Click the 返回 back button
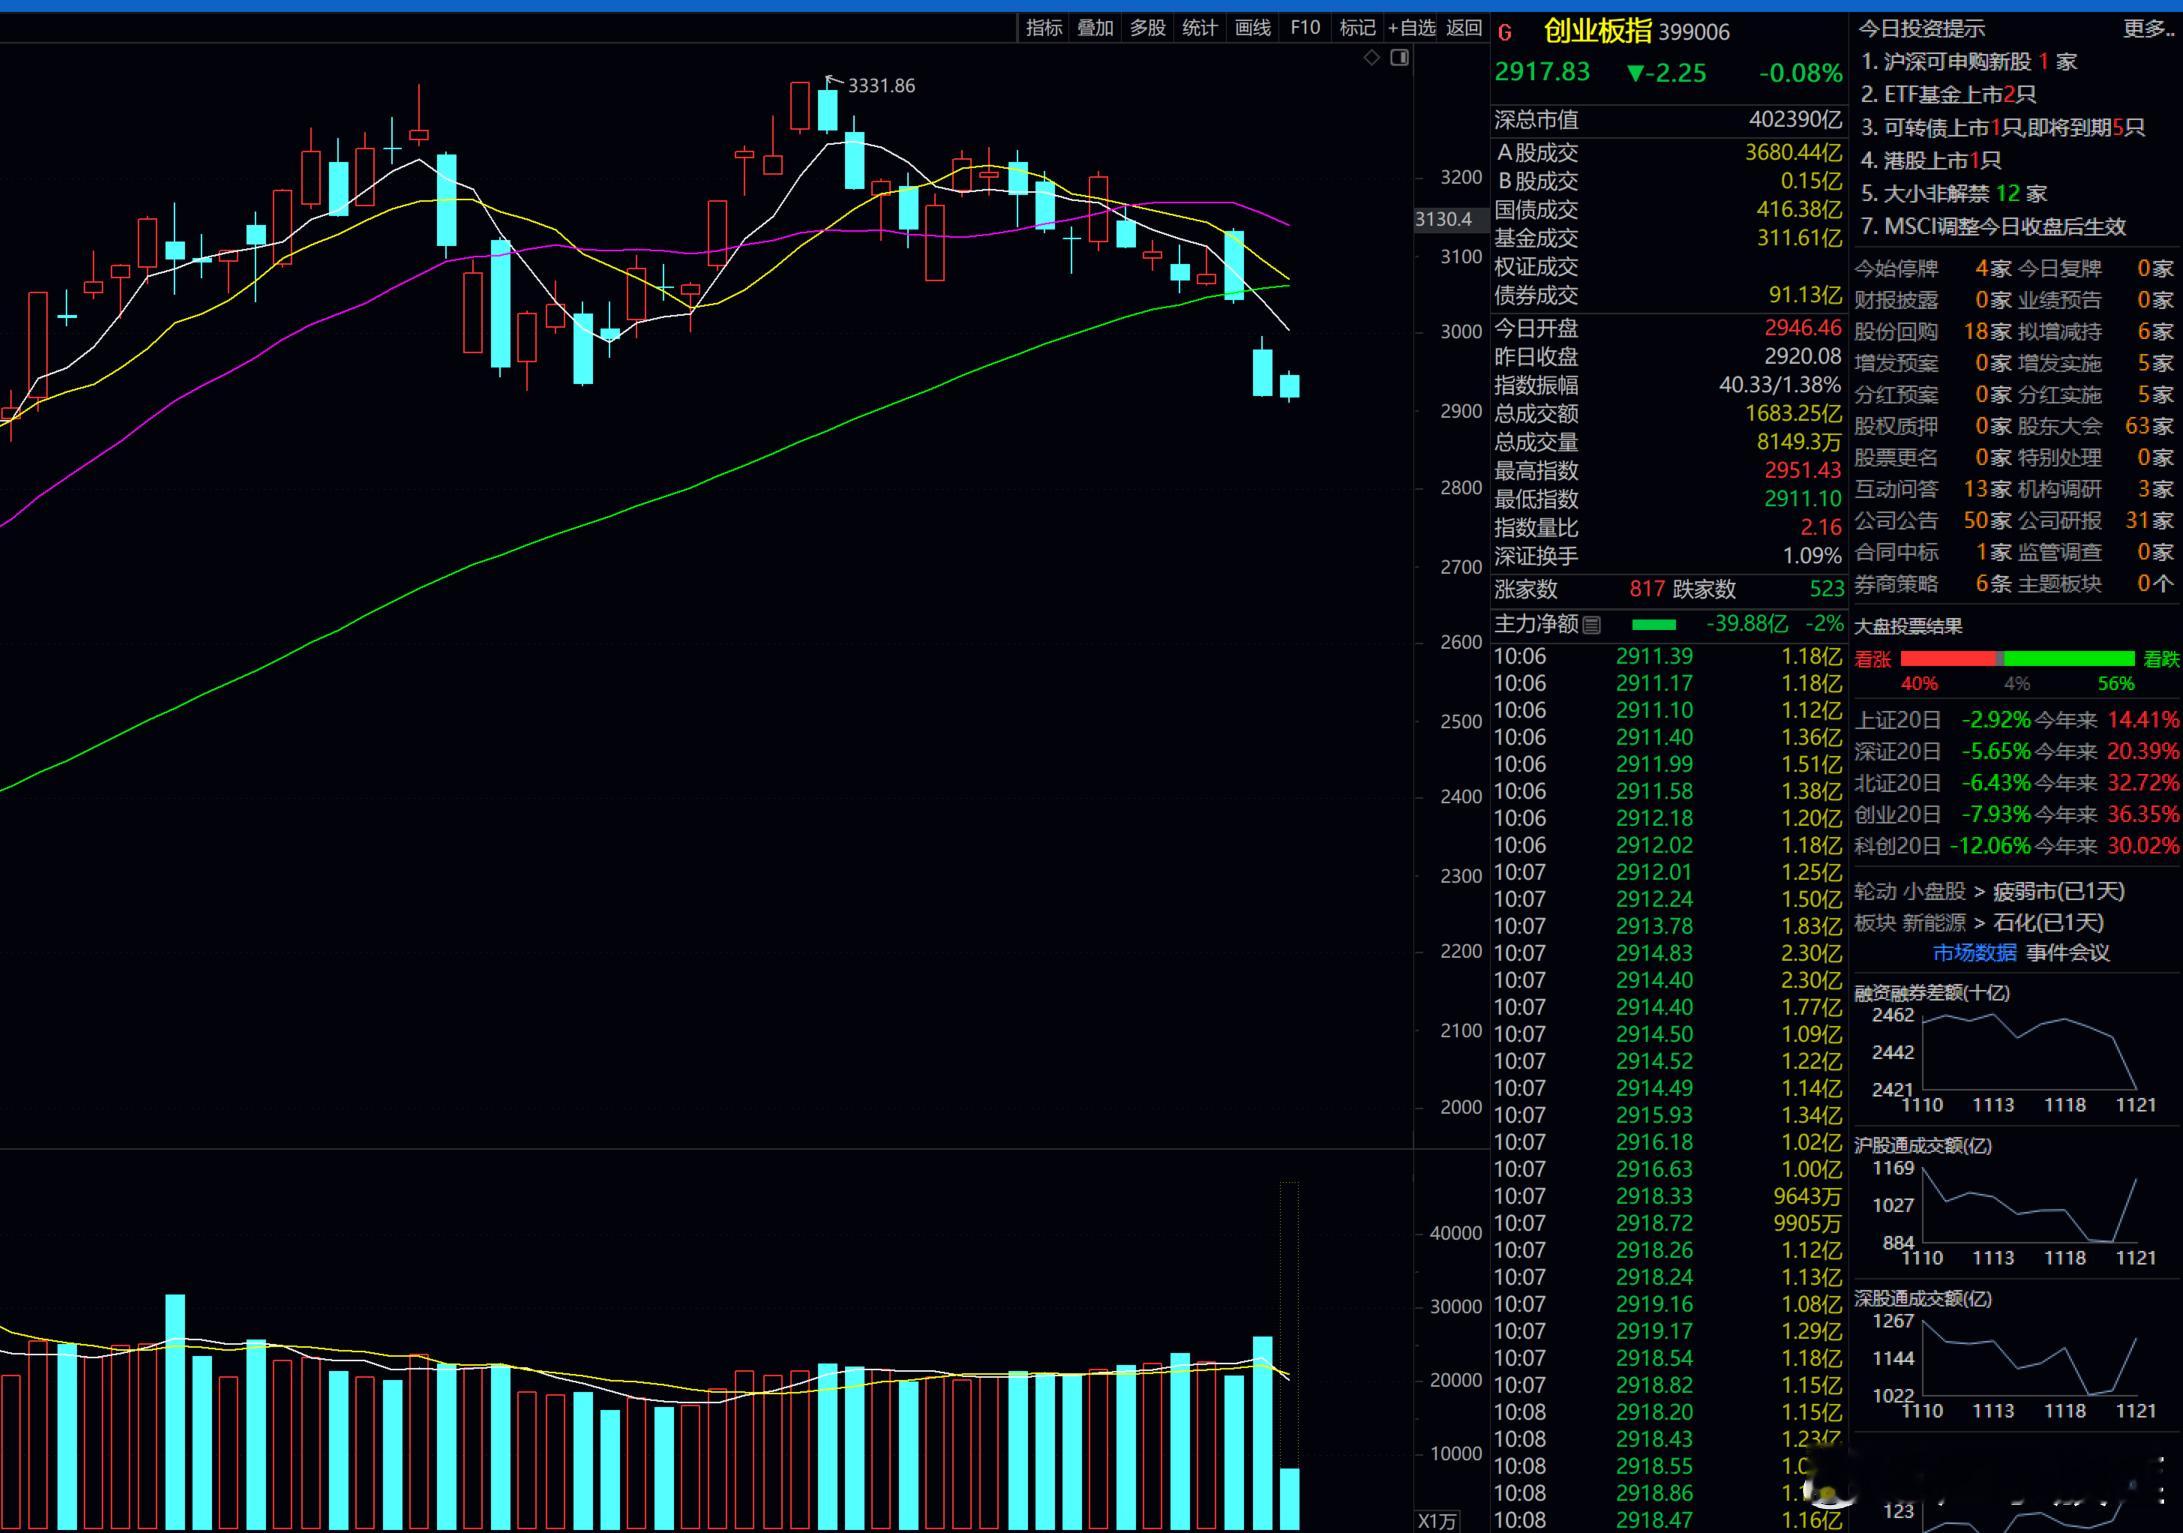 tap(1464, 28)
